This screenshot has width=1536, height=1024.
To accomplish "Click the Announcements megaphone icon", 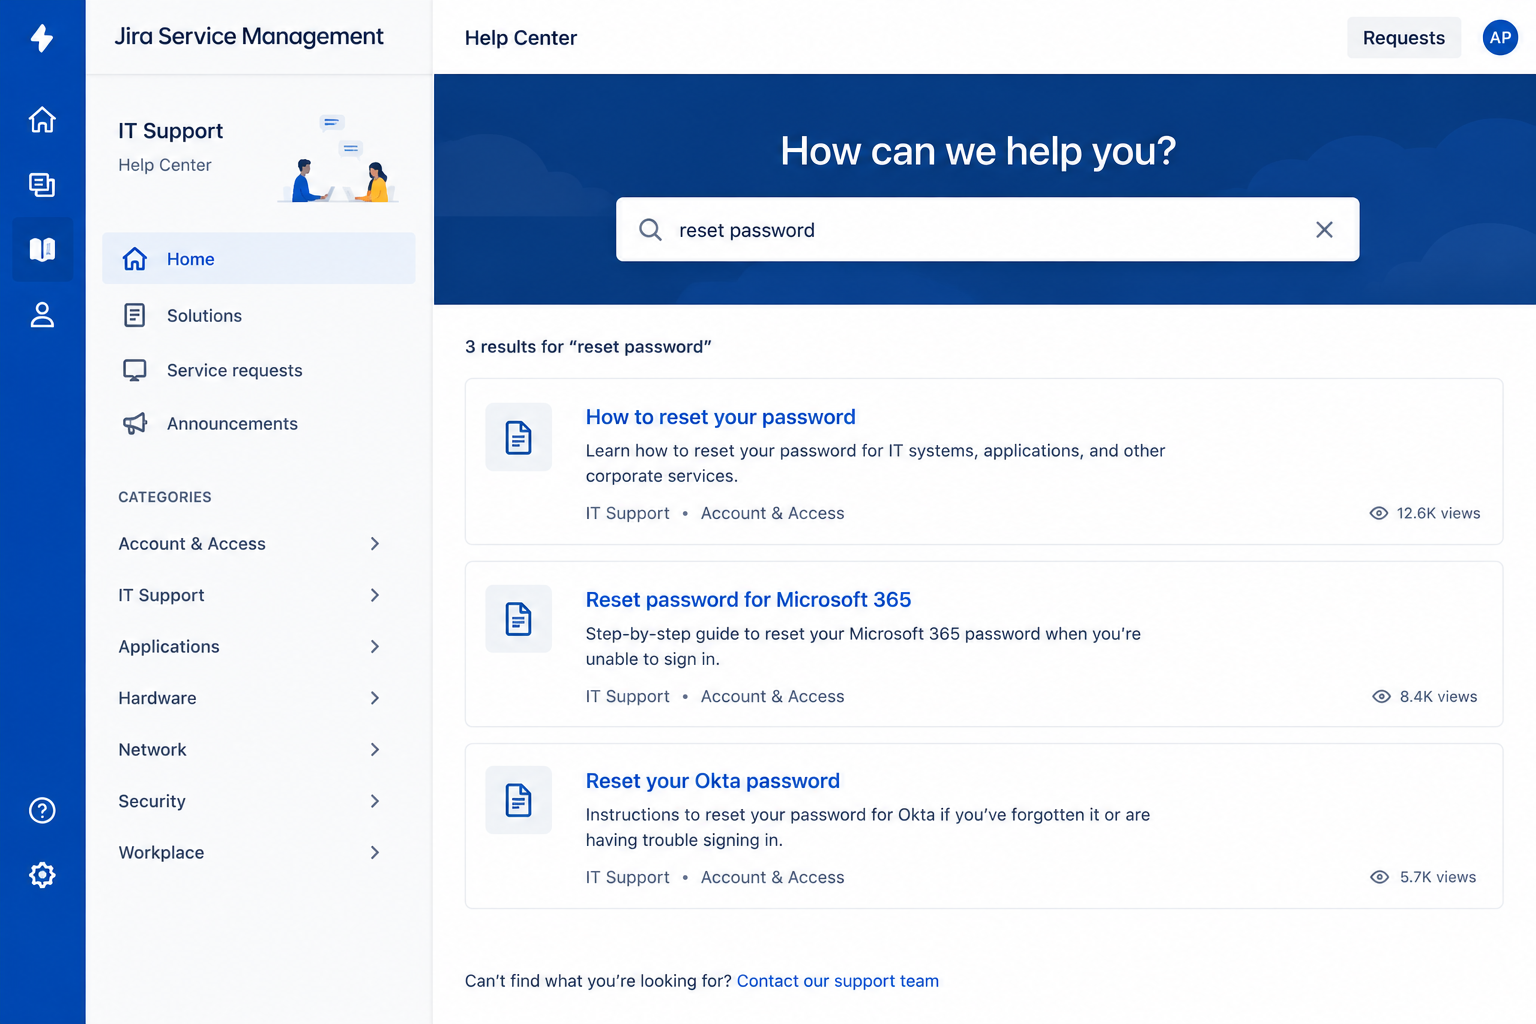I will pyautogui.click(x=135, y=424).
